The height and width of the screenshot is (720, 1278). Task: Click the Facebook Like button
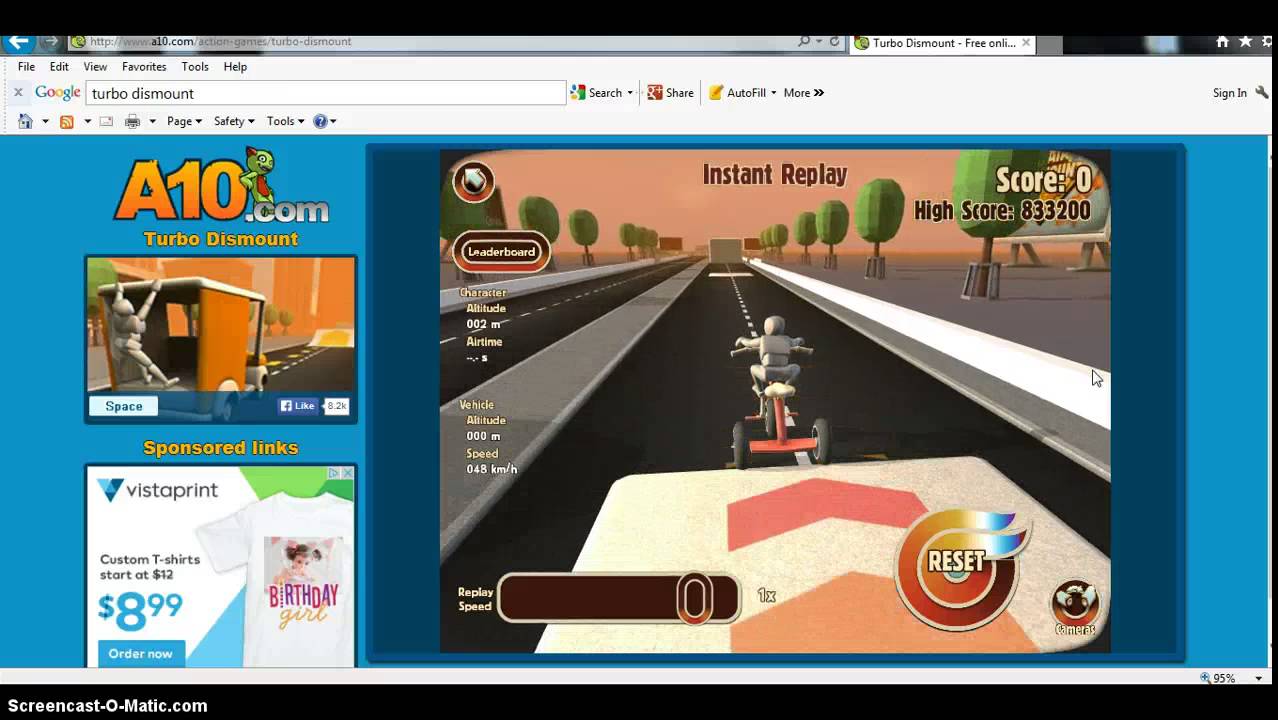point(298,406)
